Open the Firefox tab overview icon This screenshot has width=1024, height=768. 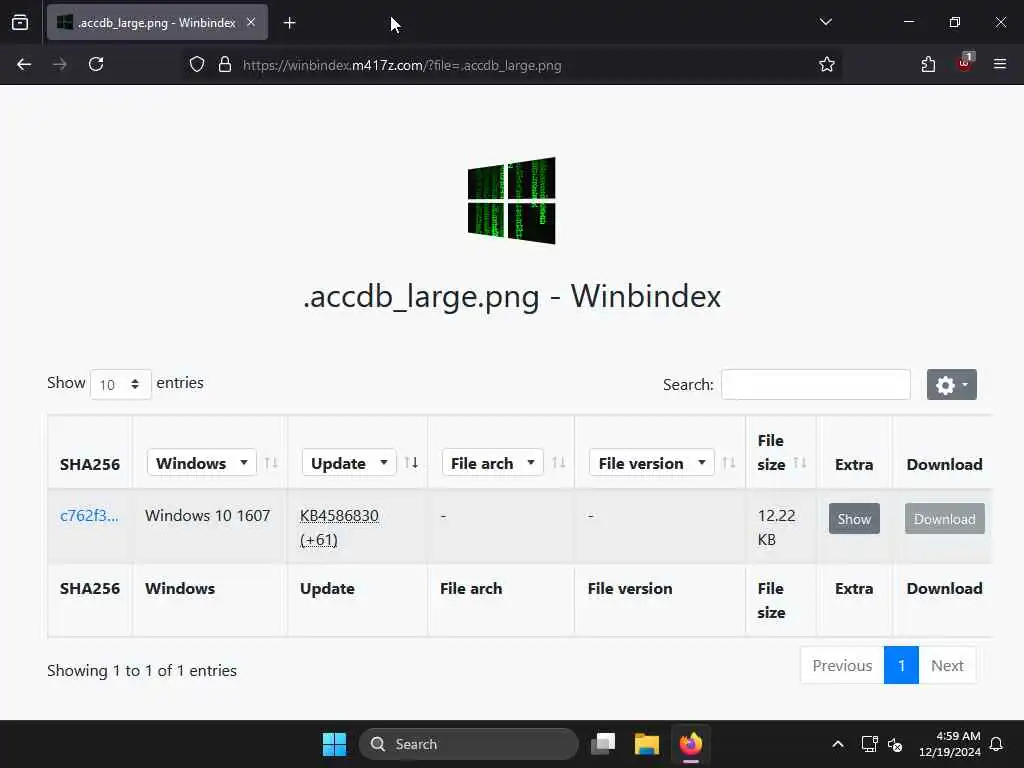20,22
